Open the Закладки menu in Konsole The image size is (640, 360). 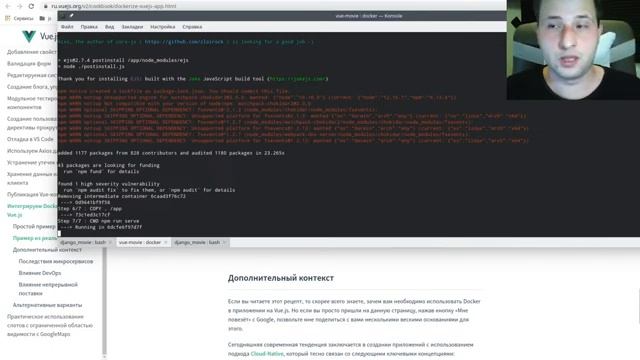(x=132, y=27)
